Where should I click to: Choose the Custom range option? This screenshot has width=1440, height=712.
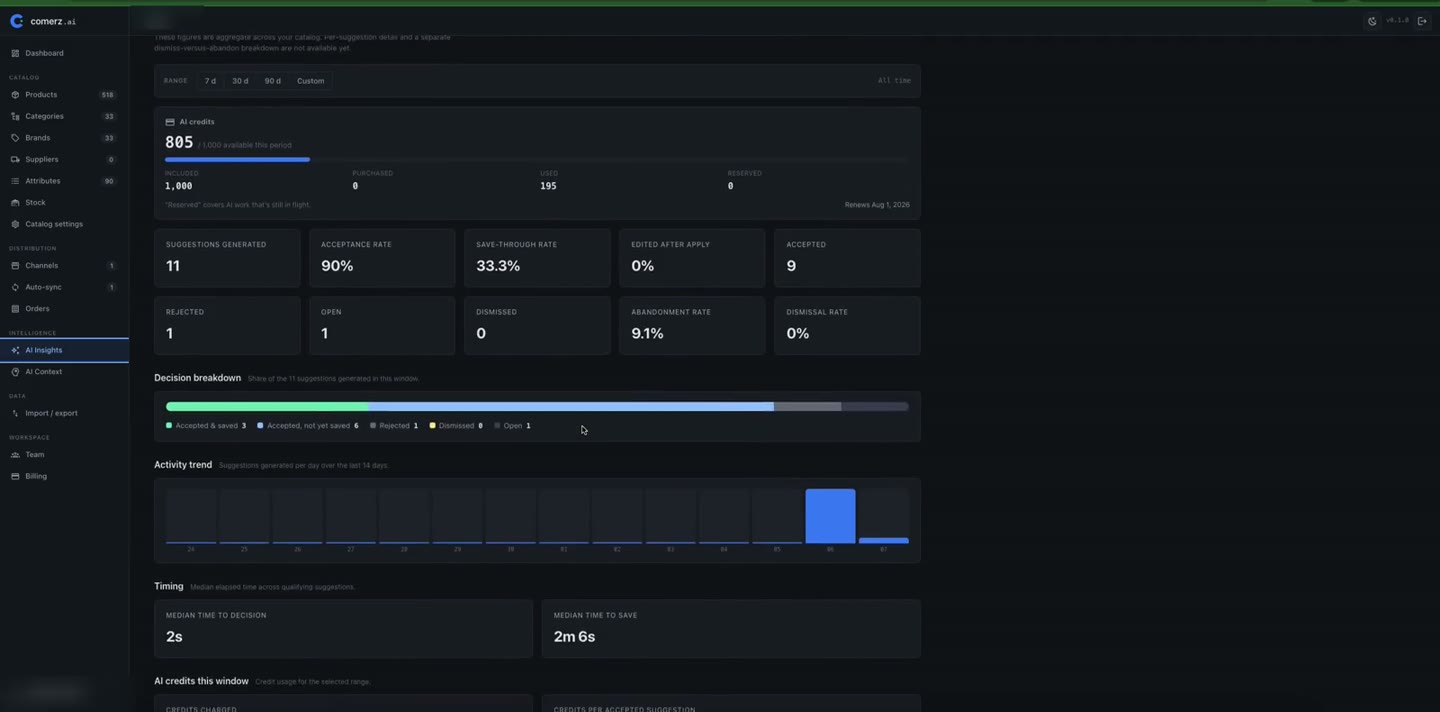click(x=310, y=81)
